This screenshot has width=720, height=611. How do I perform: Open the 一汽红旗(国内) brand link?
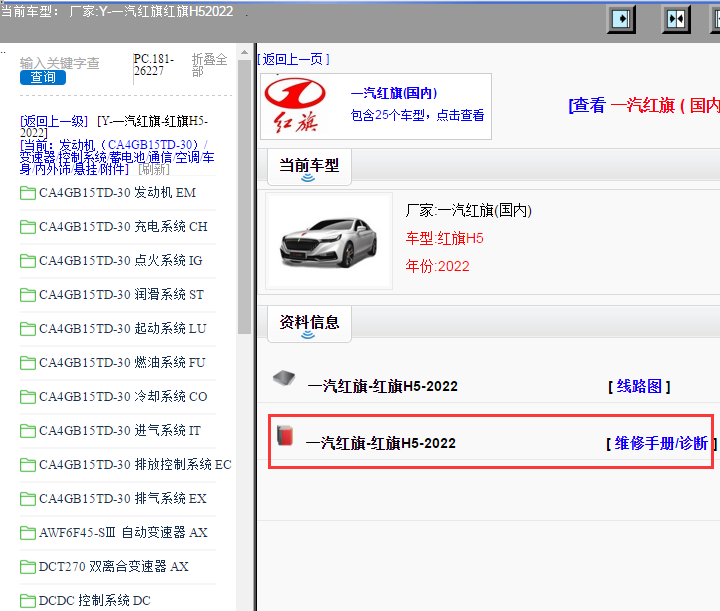(x=394, y=93)
